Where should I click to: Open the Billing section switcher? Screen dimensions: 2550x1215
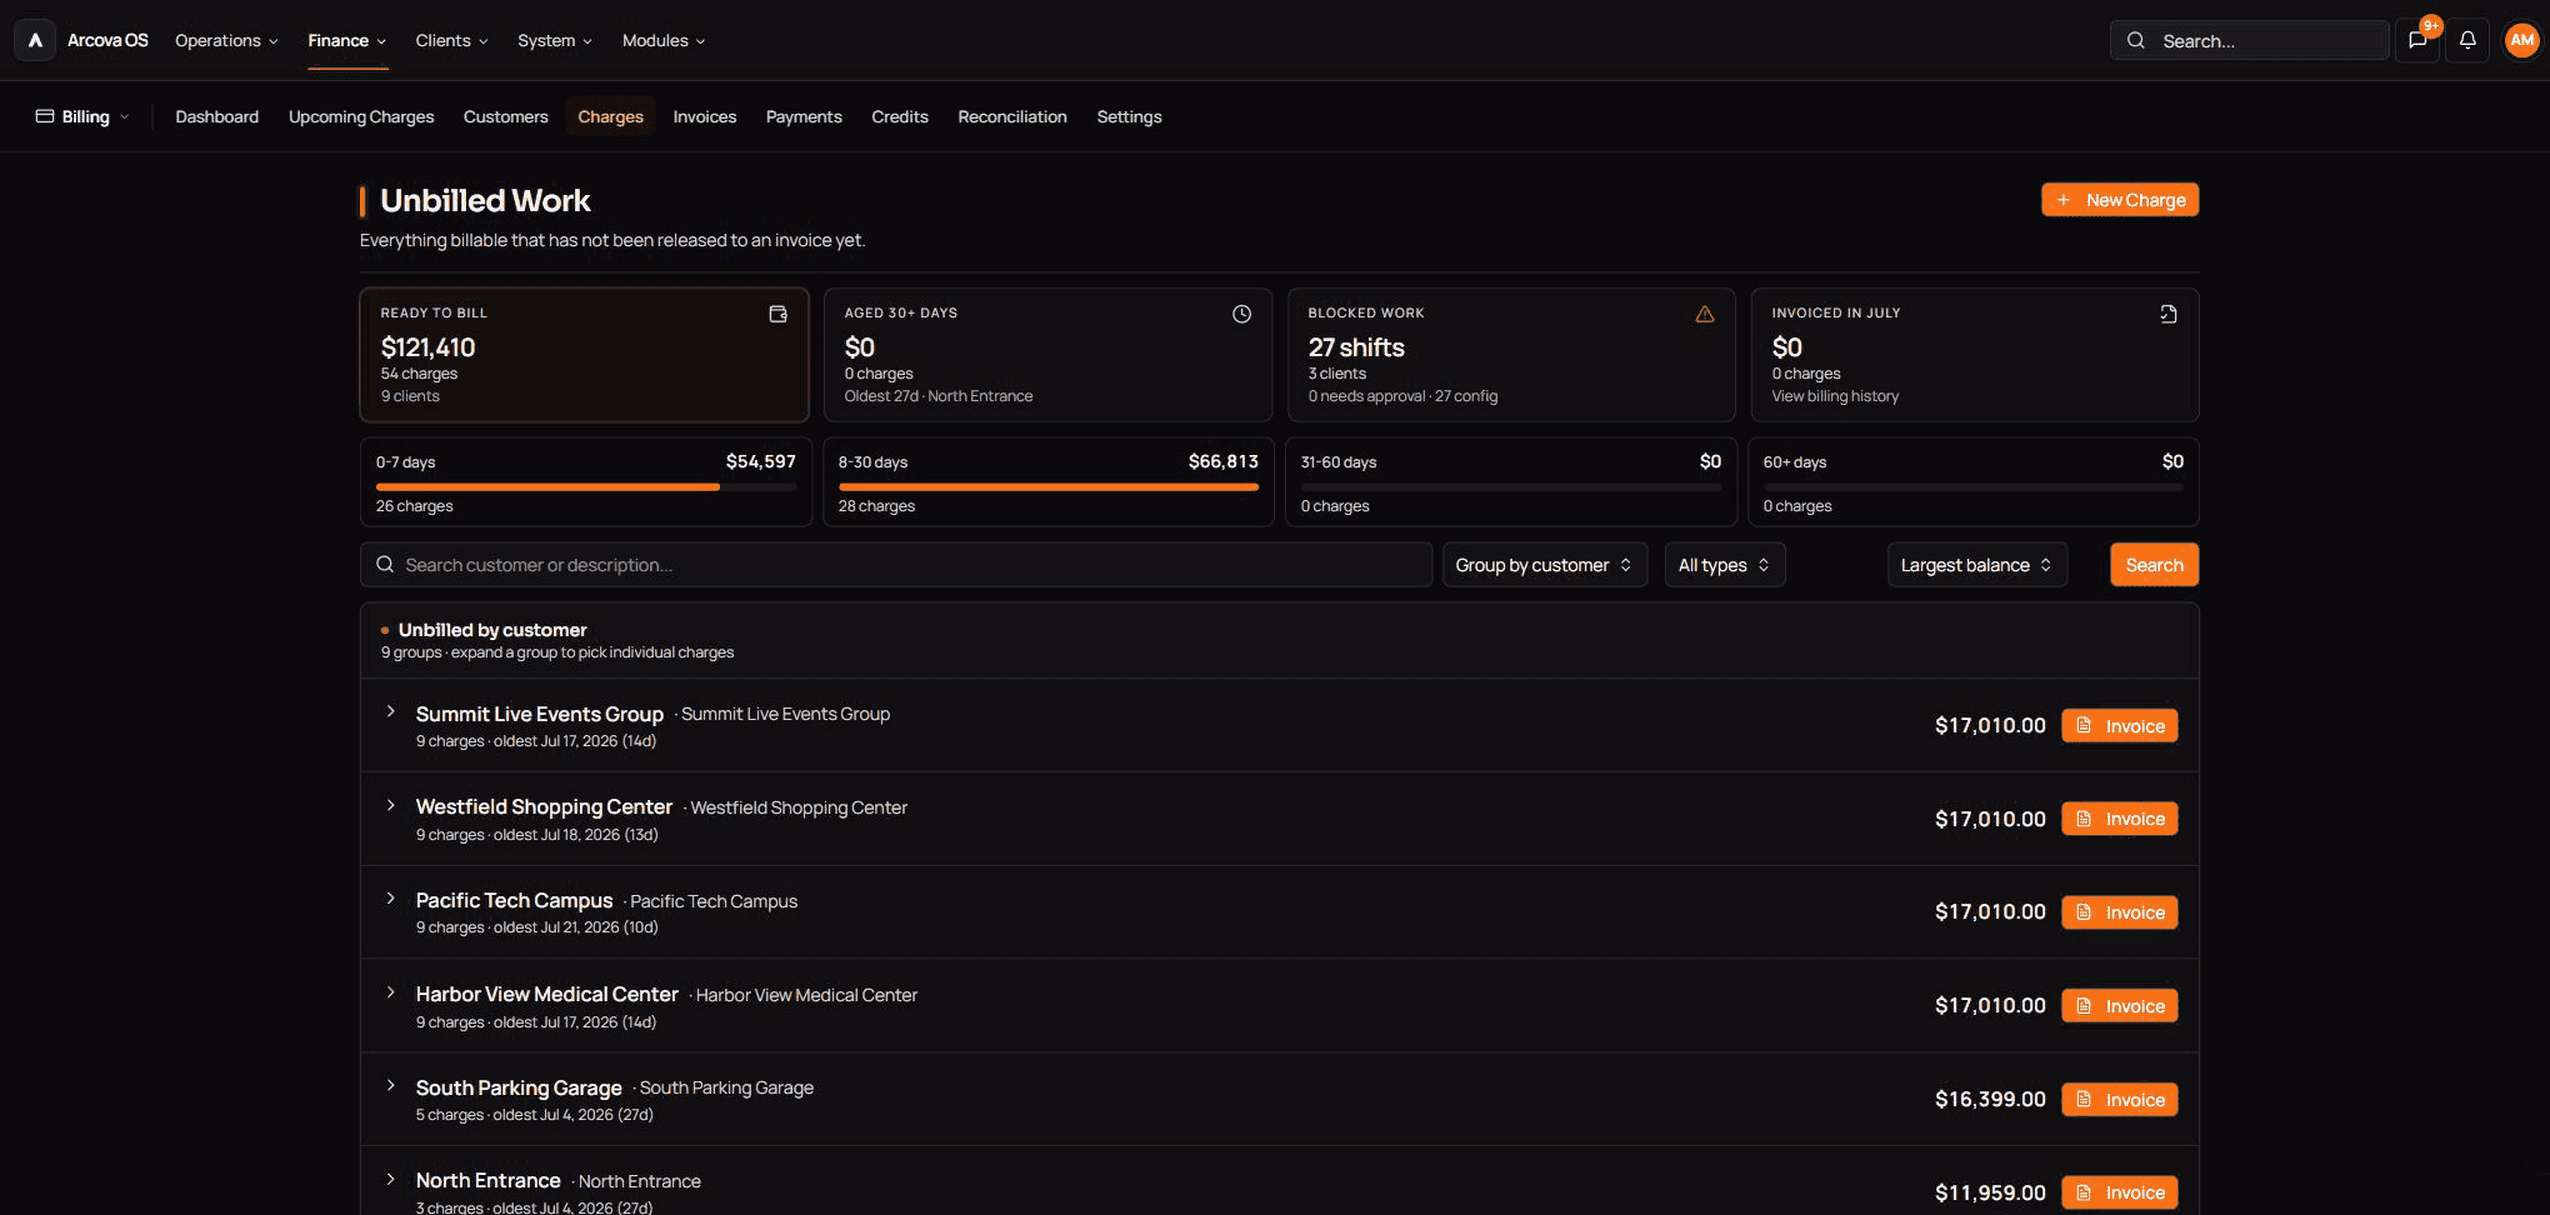click(x=83, y=116)
